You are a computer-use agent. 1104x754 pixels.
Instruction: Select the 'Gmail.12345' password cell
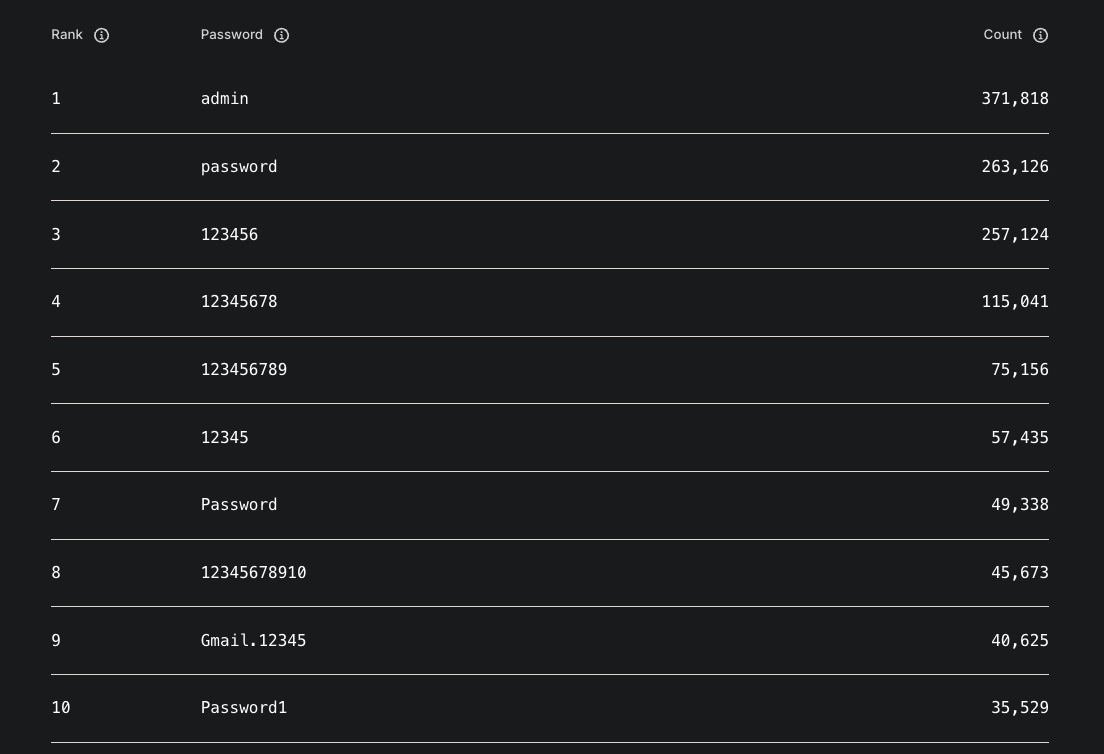point(254,641)
